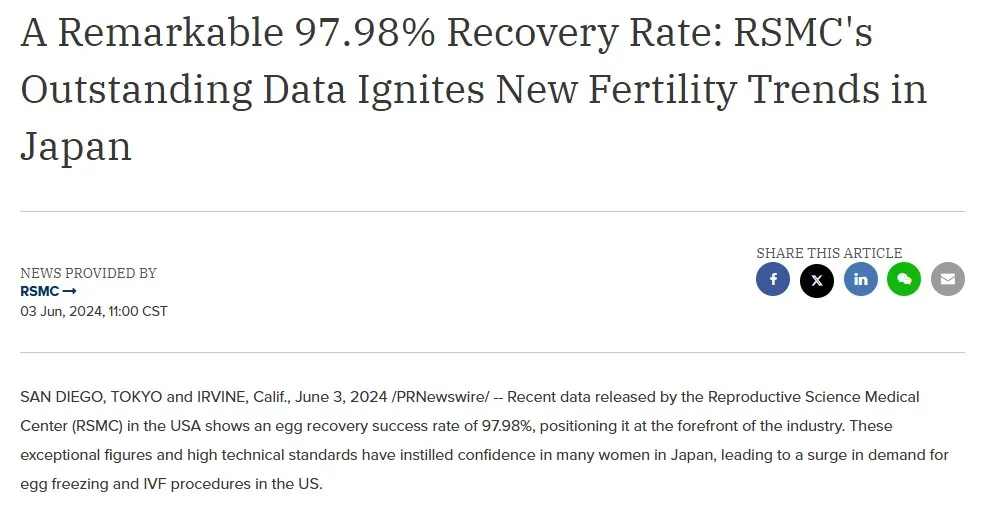Click "97.98%" in the headline

pyautogui.click(x=365, y=33)
